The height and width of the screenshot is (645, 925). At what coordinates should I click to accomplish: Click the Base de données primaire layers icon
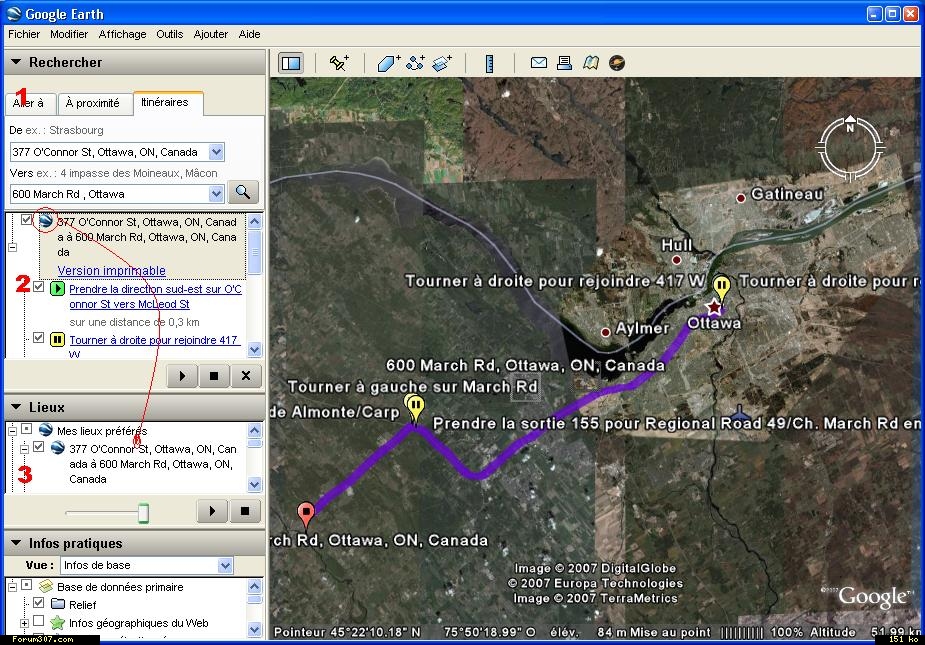[46, 586]
